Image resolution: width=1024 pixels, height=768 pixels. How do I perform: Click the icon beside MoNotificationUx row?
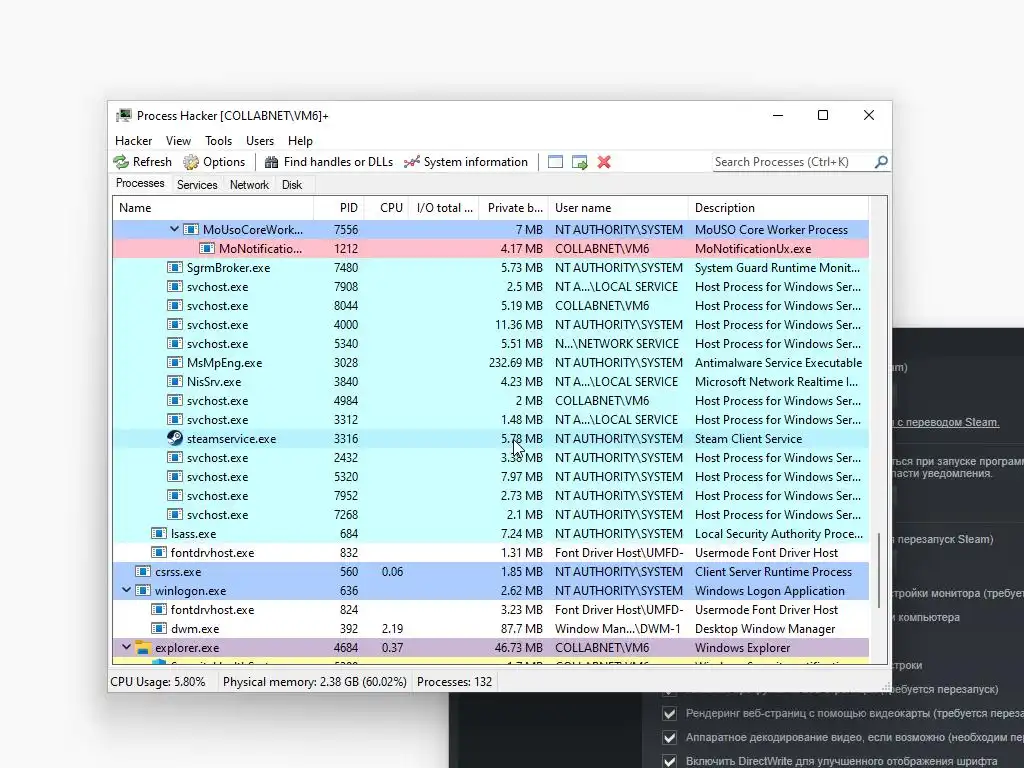[x=207, y=249]
